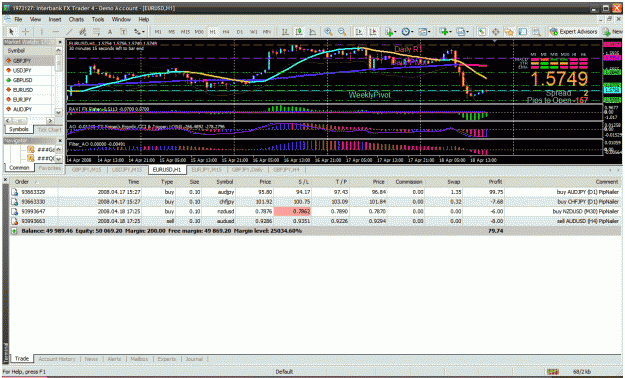Select the horizontal line drawing tool

pos(55,32)
